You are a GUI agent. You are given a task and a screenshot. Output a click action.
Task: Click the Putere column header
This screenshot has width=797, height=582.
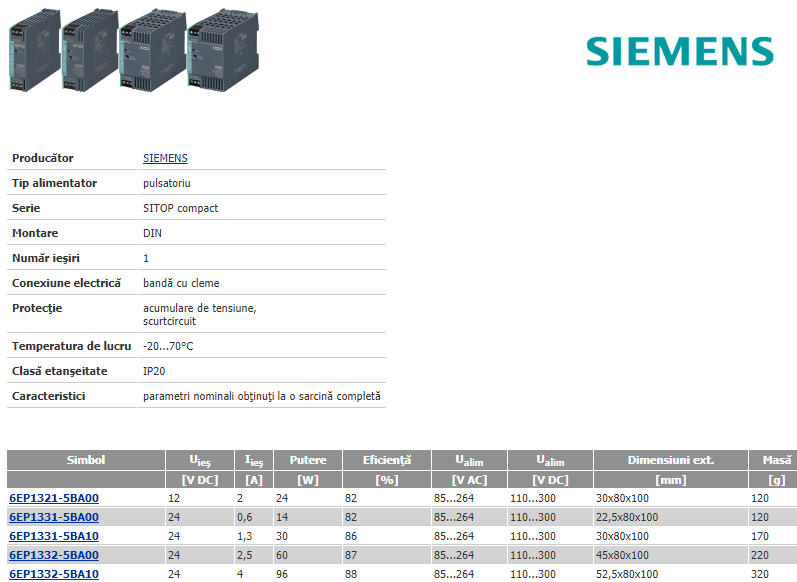pos(308,460)
